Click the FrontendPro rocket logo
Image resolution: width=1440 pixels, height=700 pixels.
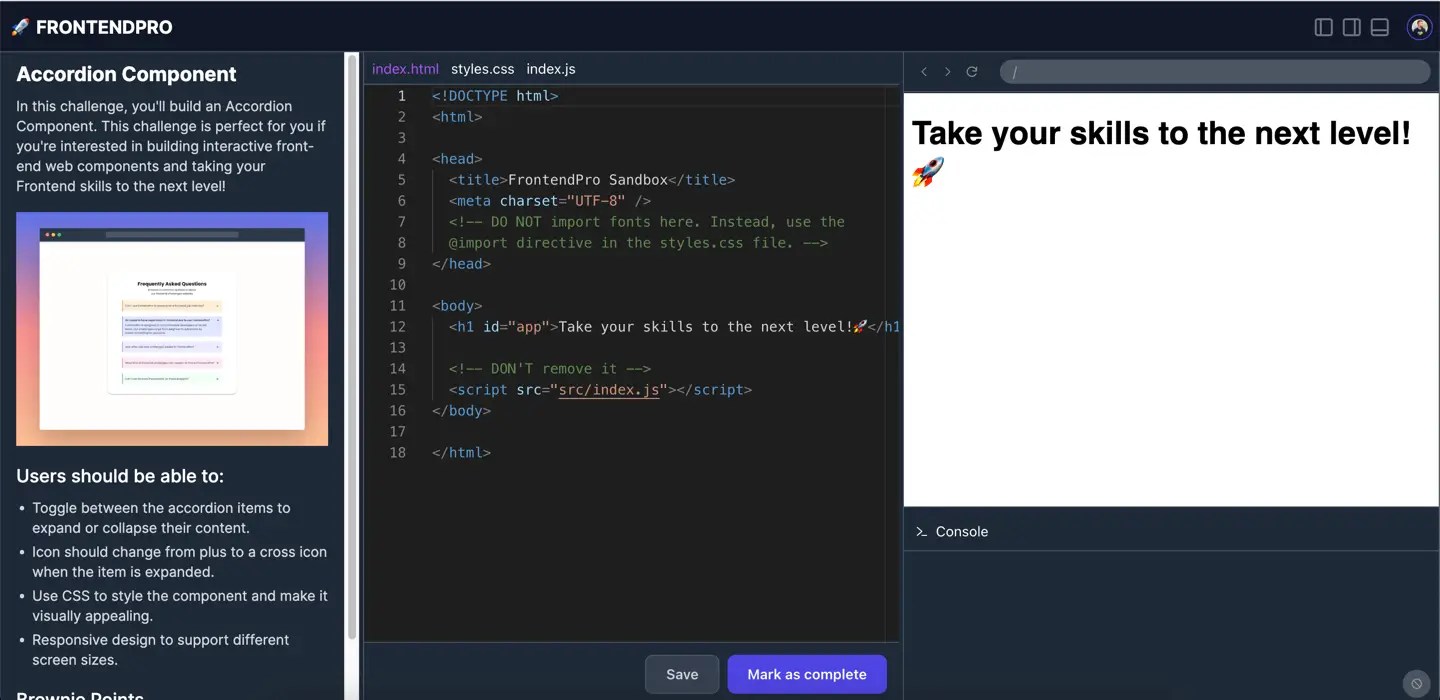20,26
